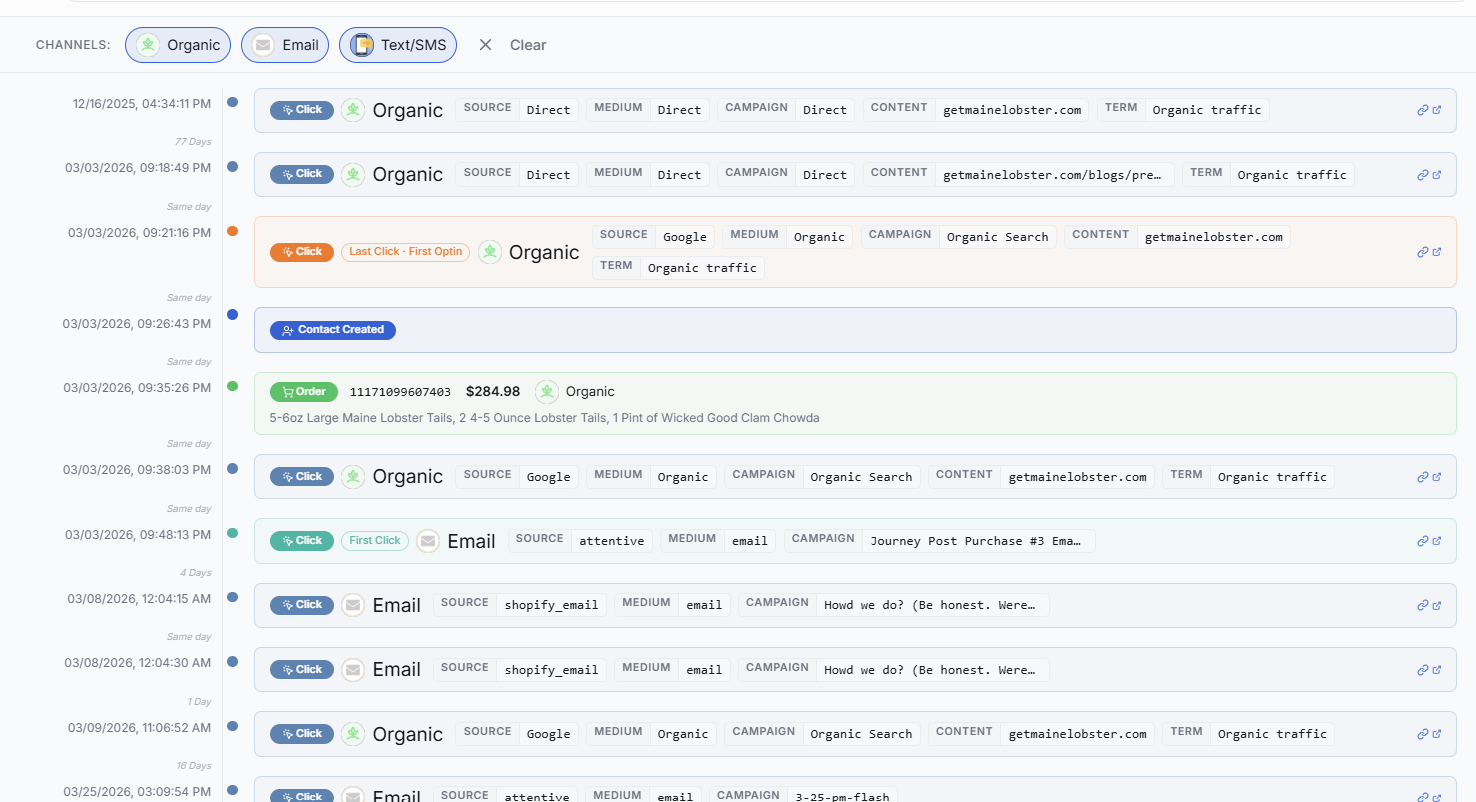Copy link icon on 12/16/2025 04:34:11 PM row
The width and height of the screenshot is (1476, 802).
click(x=1422, y=110)
